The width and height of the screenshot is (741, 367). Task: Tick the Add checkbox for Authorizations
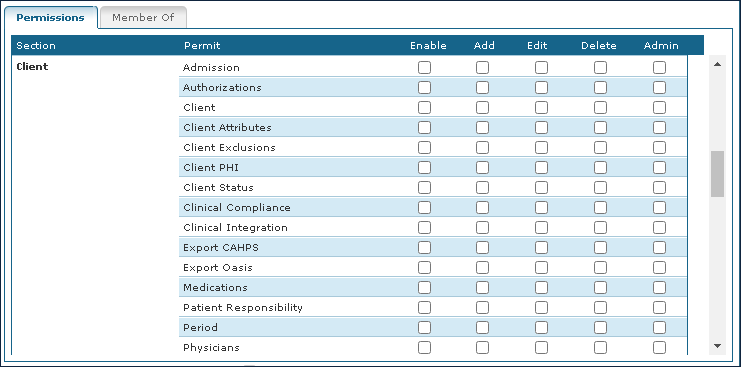[482, 88]
